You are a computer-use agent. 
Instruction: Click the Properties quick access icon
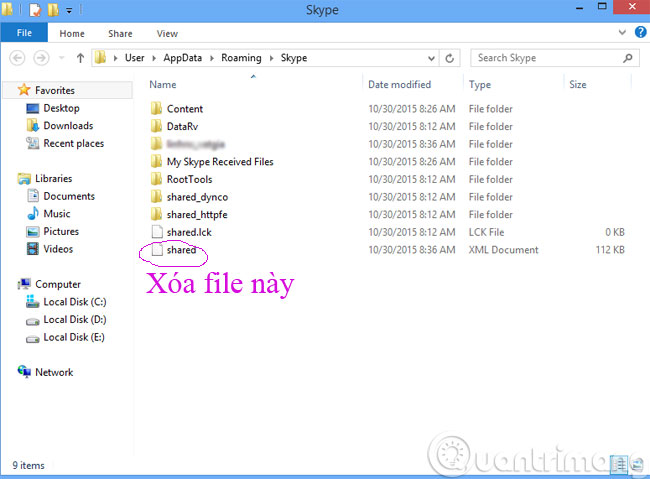[35, 10]
